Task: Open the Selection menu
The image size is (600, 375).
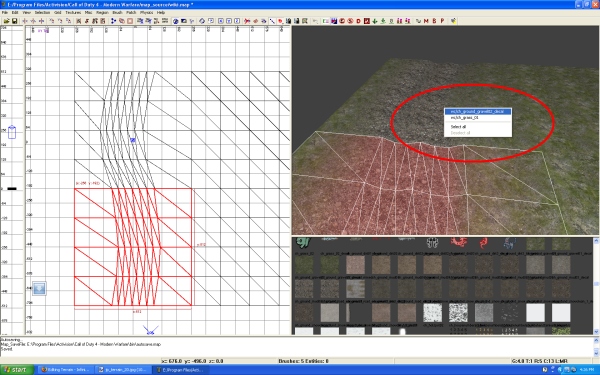Action: (x=42, y=13)
